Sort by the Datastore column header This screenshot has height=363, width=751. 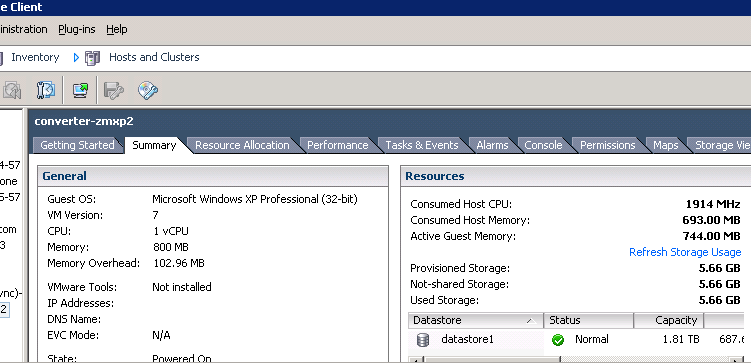(476, 320)
